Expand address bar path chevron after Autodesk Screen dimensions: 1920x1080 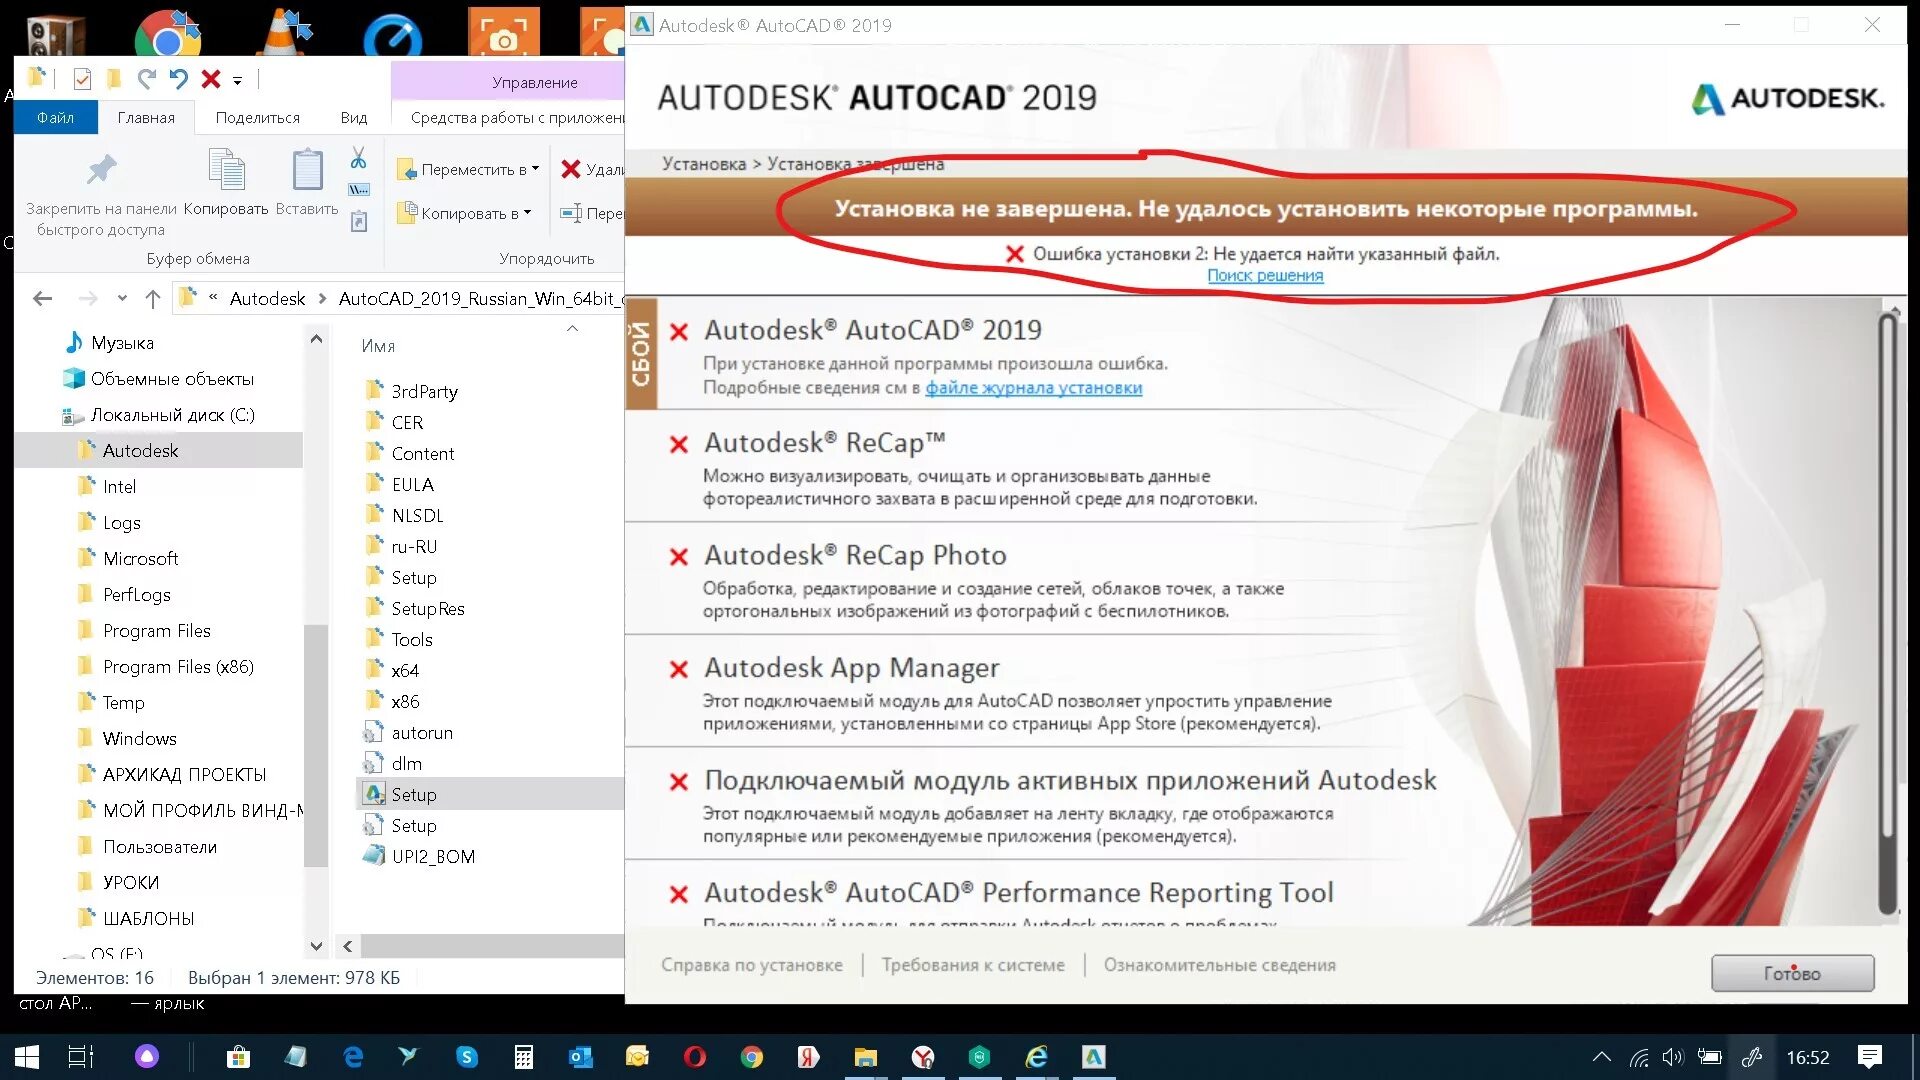pos(322,298)
